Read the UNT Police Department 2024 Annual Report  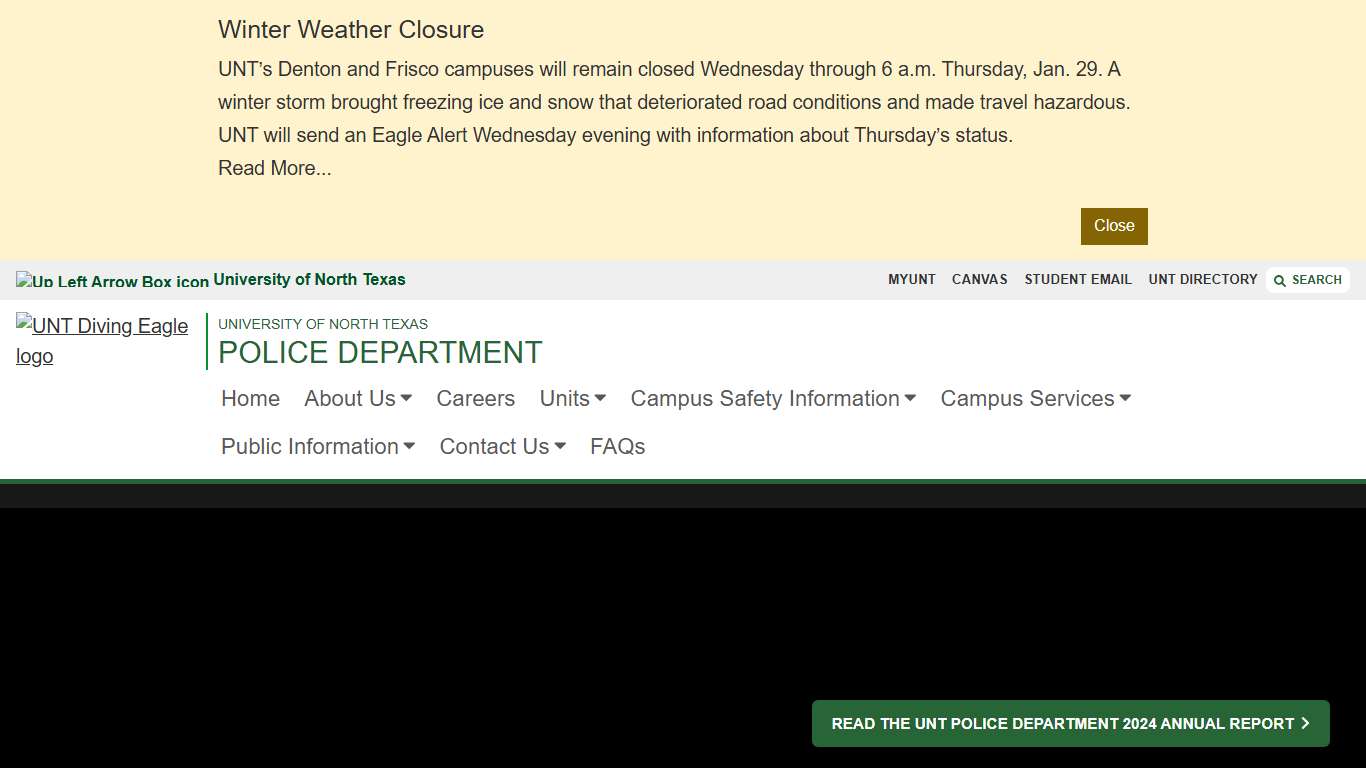pos(1062,723)
